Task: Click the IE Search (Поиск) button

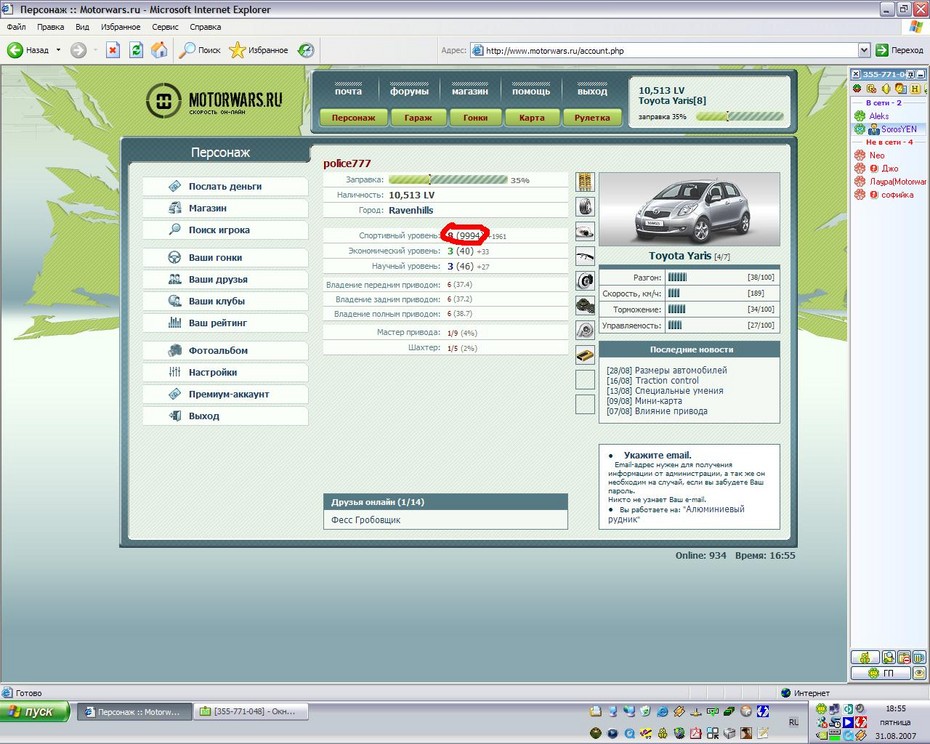Action: [200, 50]
